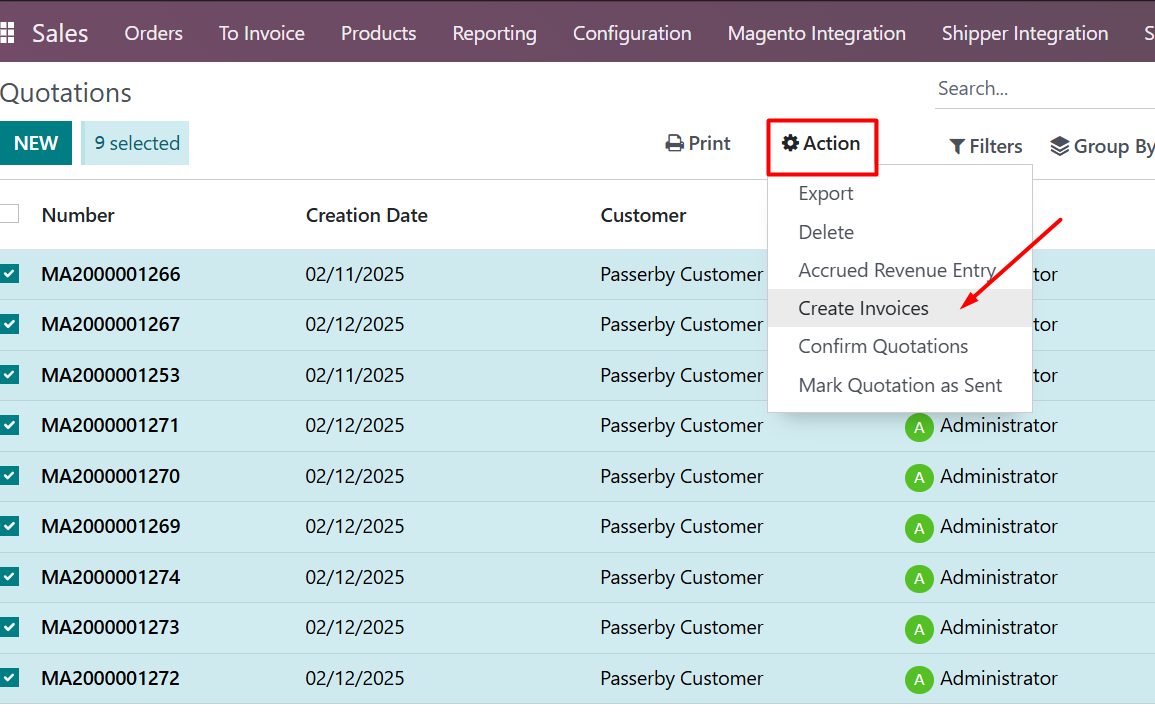Viewport: 1155px width, 715px height.
Task: Open the Reporting dropdown menu
Action: 494,33
